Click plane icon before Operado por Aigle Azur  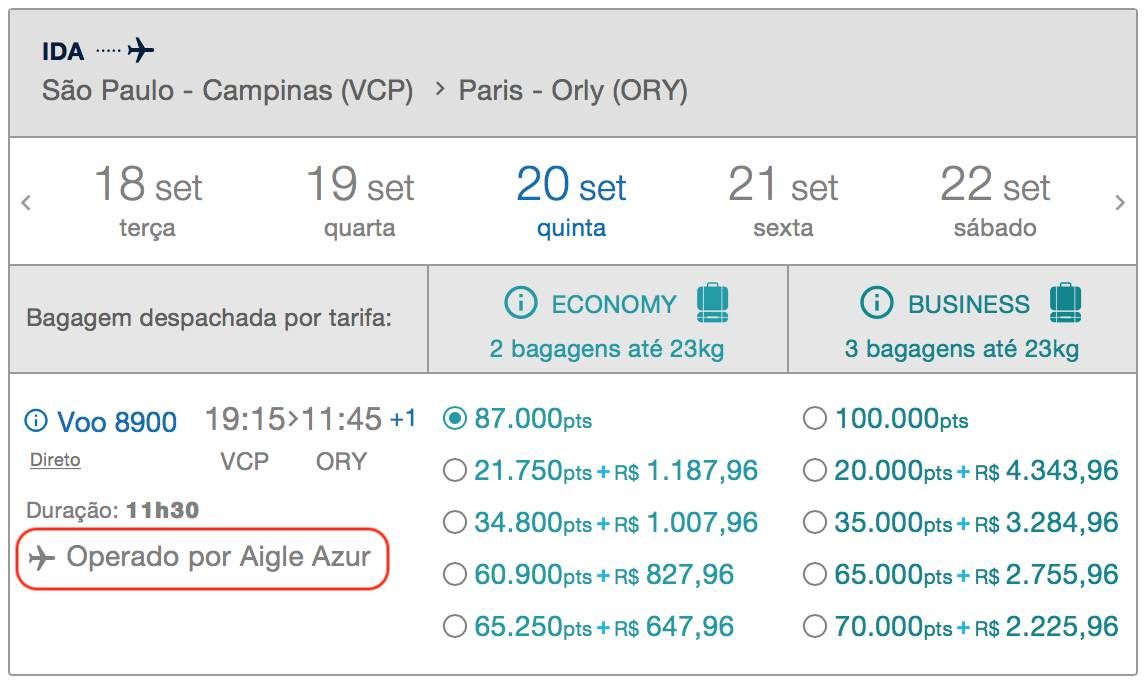pos(42,558)
